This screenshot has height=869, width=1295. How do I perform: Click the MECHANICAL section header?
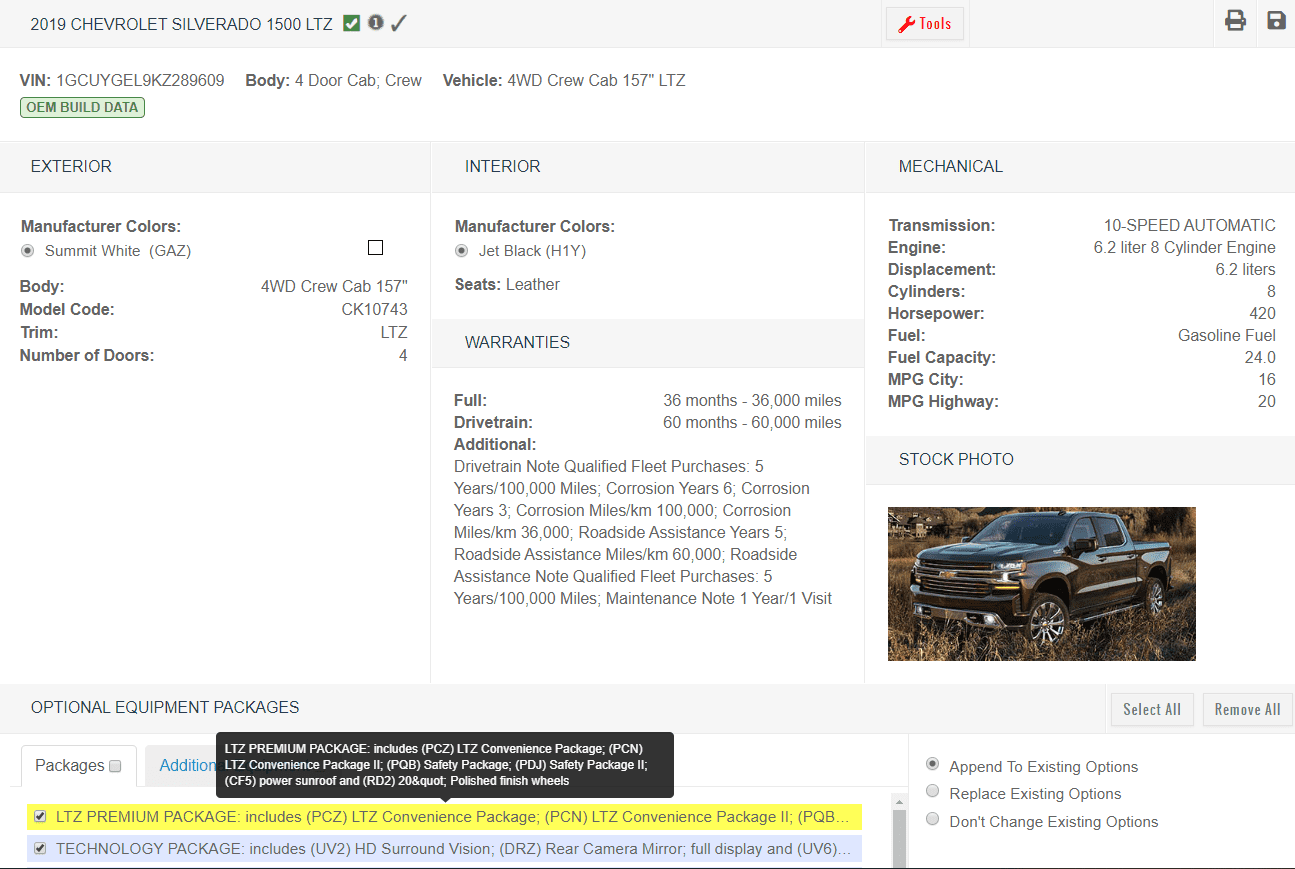[x=950, y=167]
